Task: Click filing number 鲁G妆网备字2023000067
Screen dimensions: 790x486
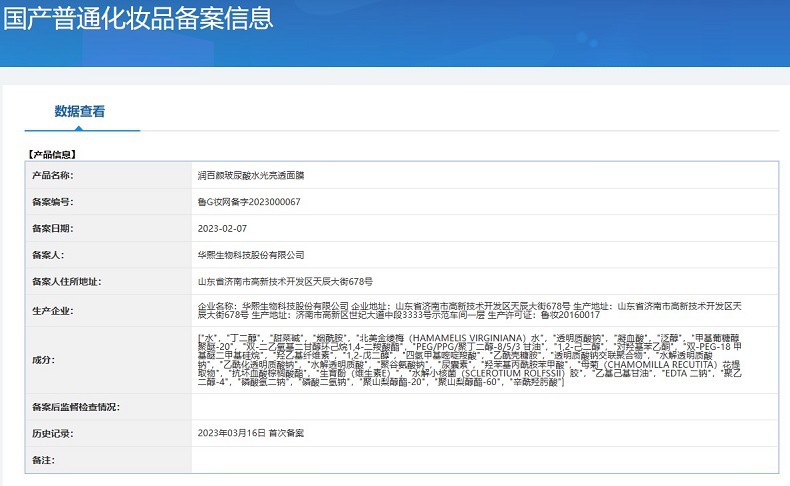Action: click(x=249, y=202)
